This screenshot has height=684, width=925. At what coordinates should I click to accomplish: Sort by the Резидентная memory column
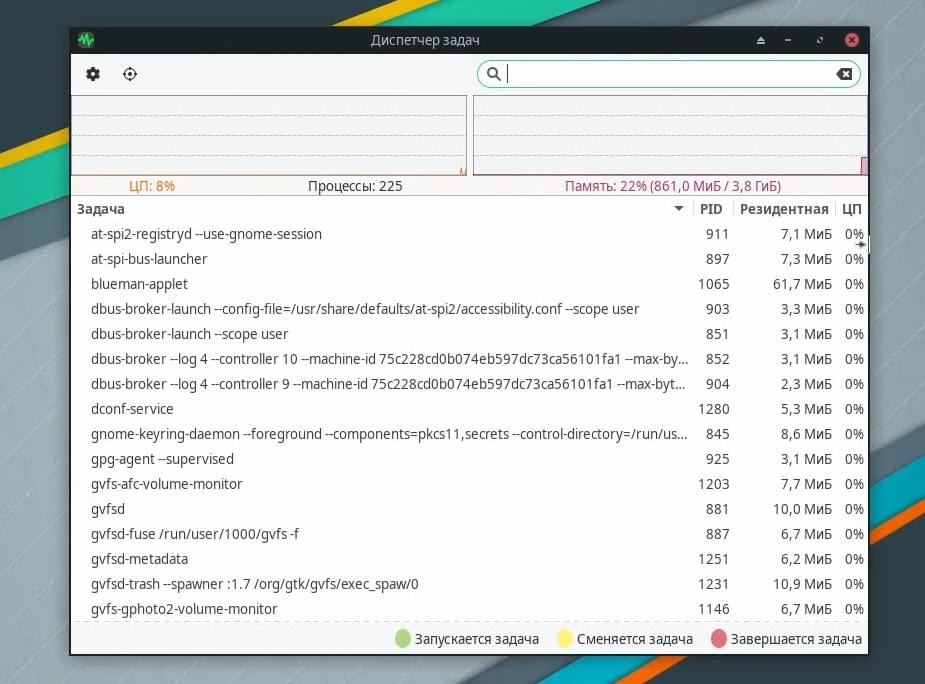784,209
